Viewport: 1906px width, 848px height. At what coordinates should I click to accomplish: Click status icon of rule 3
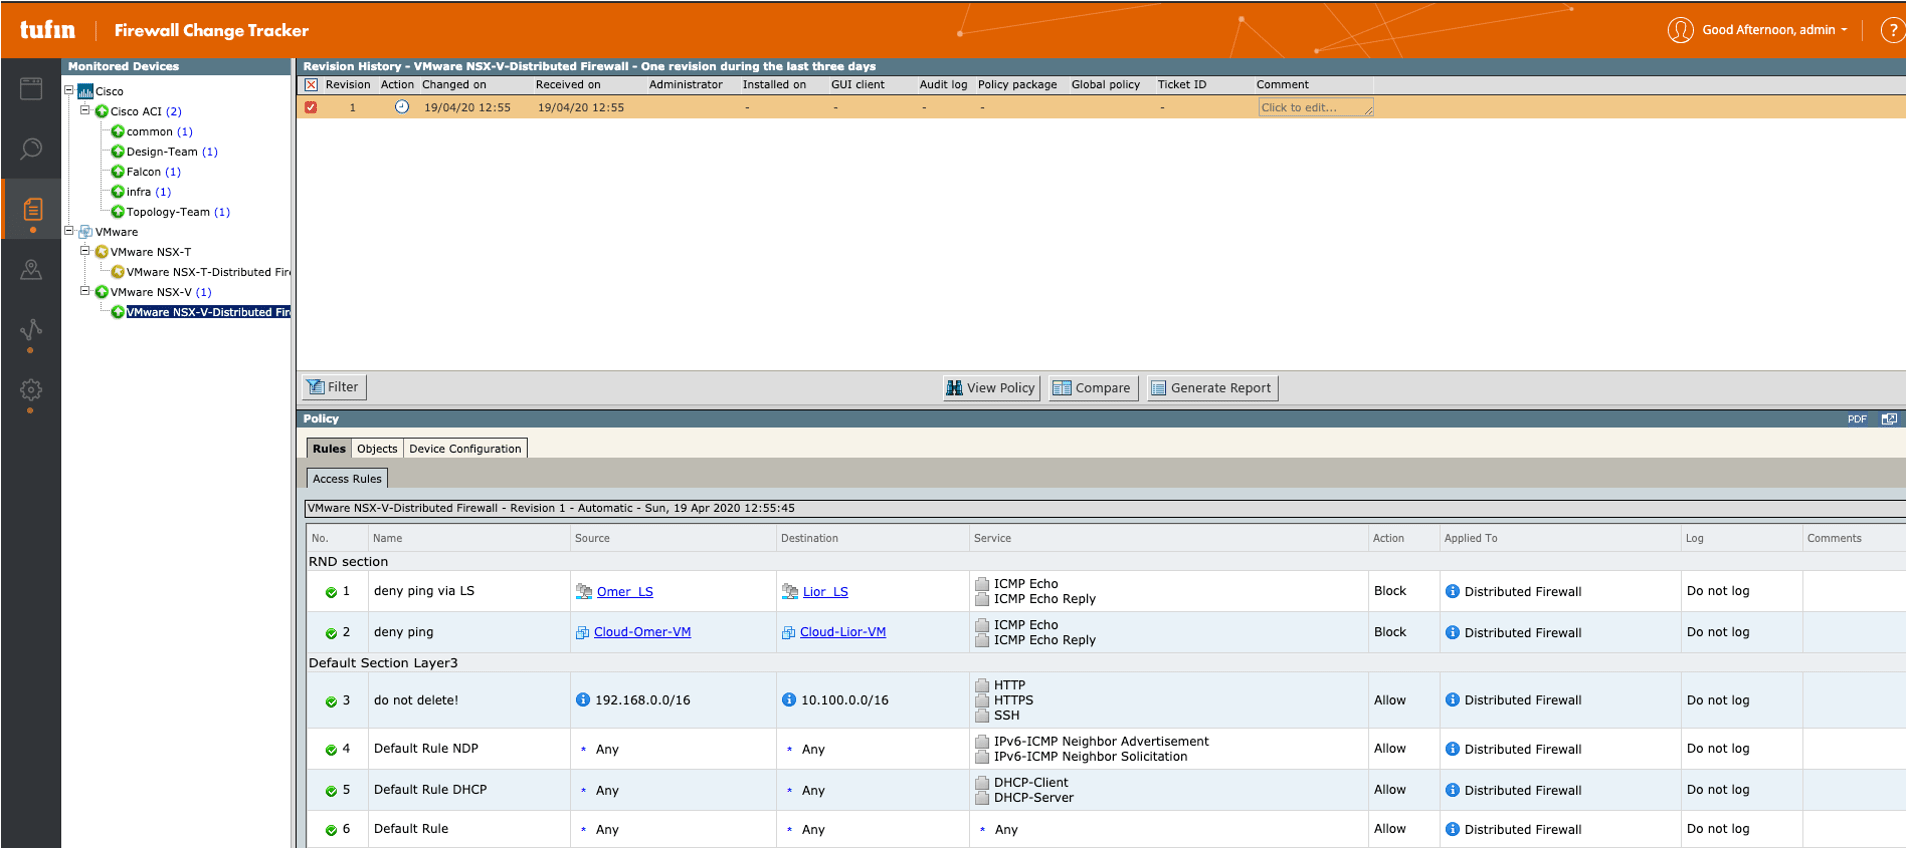tap(331, 701)
